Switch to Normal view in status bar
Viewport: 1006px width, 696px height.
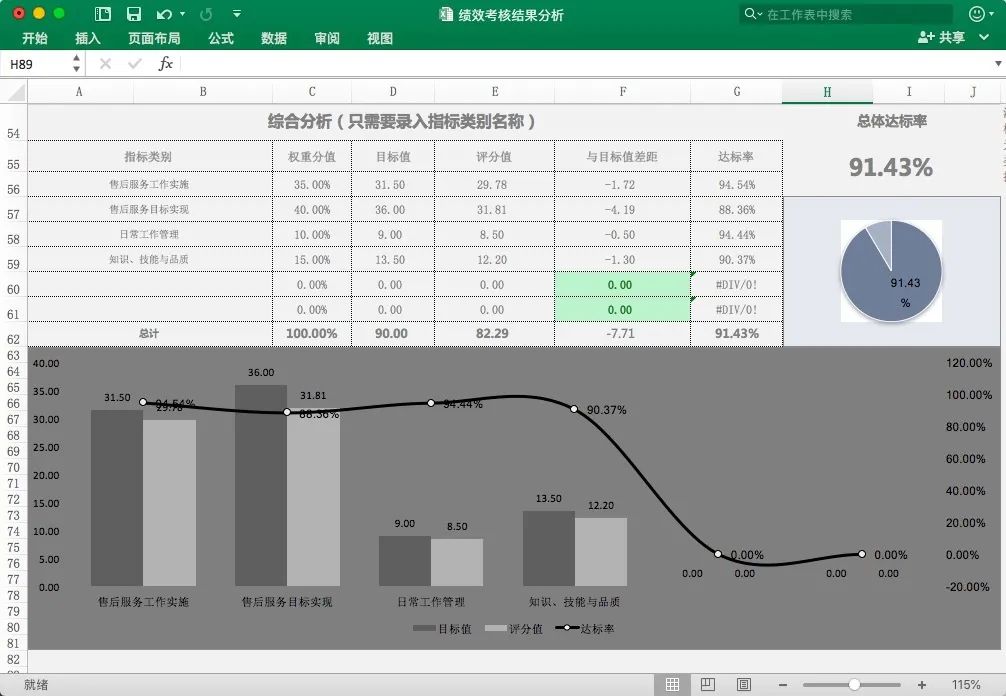672,685
